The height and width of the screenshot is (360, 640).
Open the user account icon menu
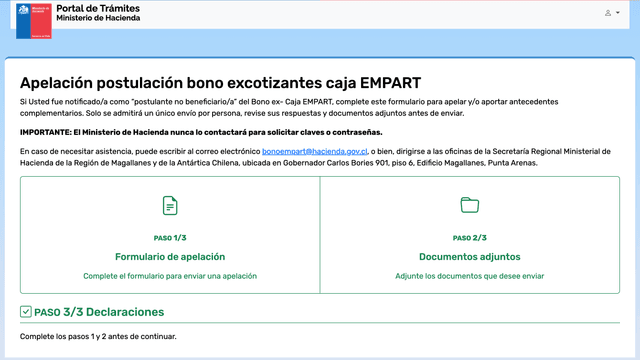[608, 13]
